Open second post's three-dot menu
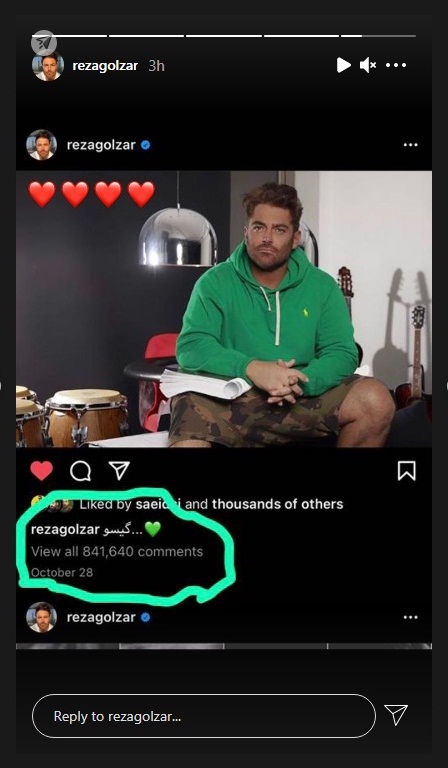The width and height of the screenshot is (448, 768). [x=410, y=618]
